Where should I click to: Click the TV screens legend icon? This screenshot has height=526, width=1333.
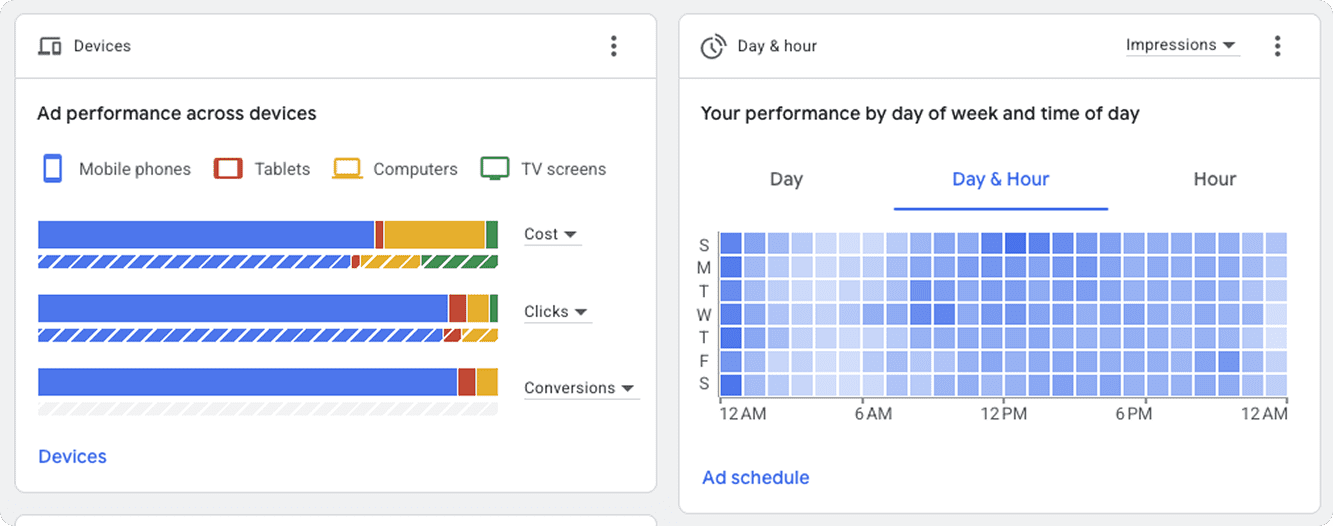[495, 168]
